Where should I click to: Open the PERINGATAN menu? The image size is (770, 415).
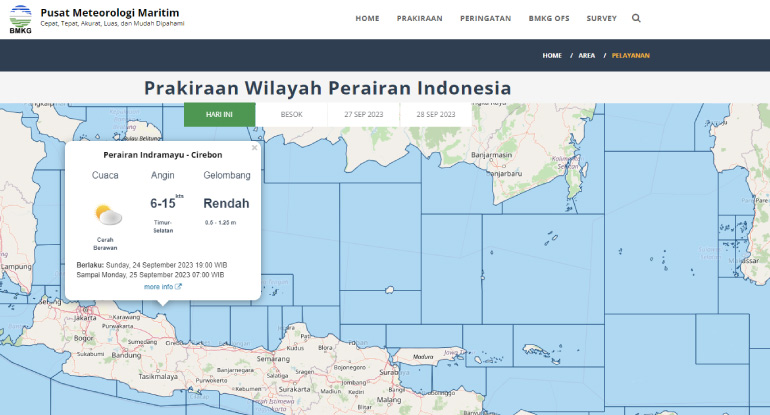click(x=486, y=18)
